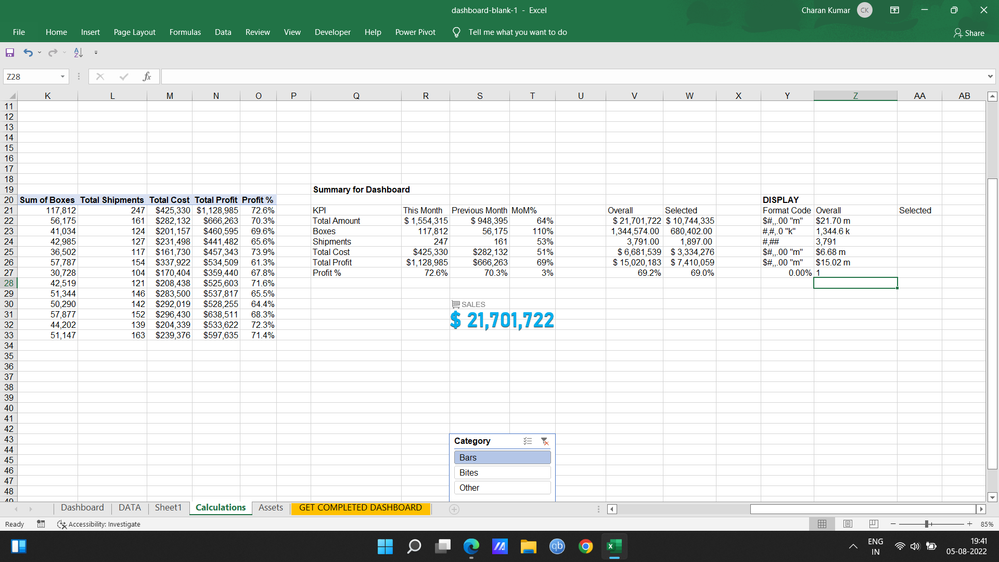Open the Page Layout ribbon tab
The image size is (999, 562).
(x=134, y=32)
